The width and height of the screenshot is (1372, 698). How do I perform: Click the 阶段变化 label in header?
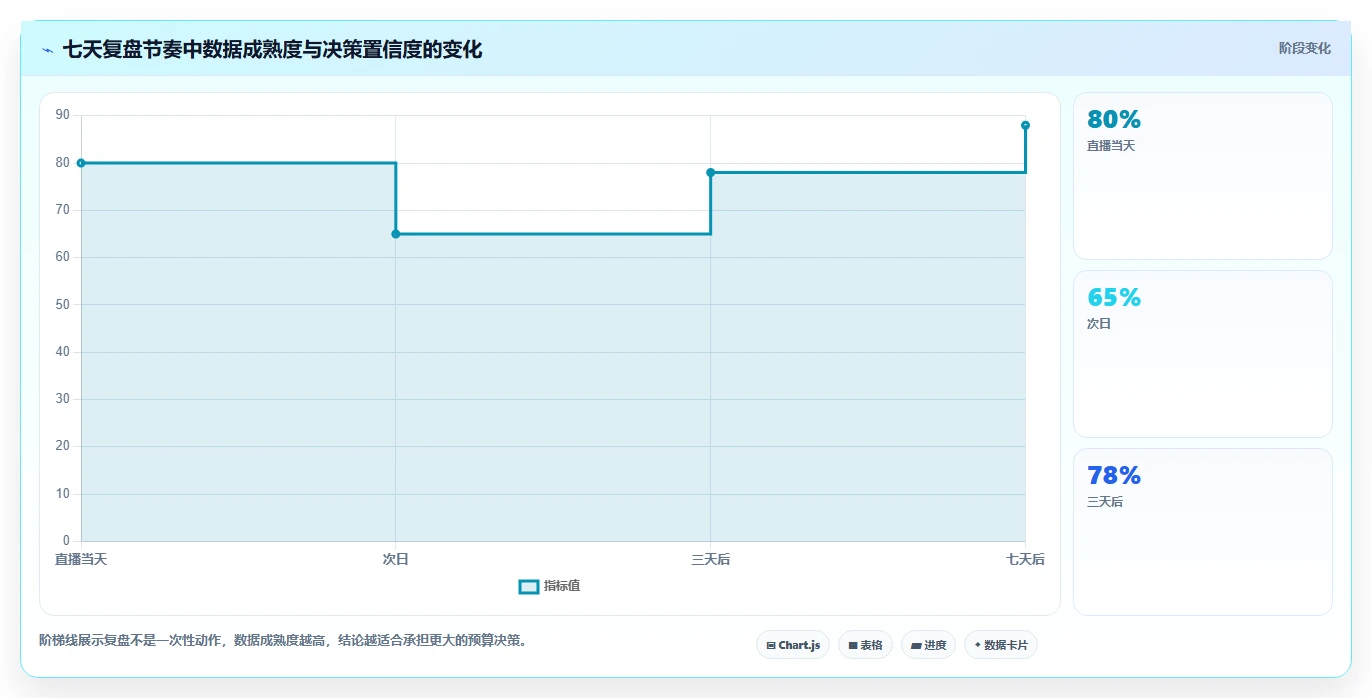(1304, 48)
